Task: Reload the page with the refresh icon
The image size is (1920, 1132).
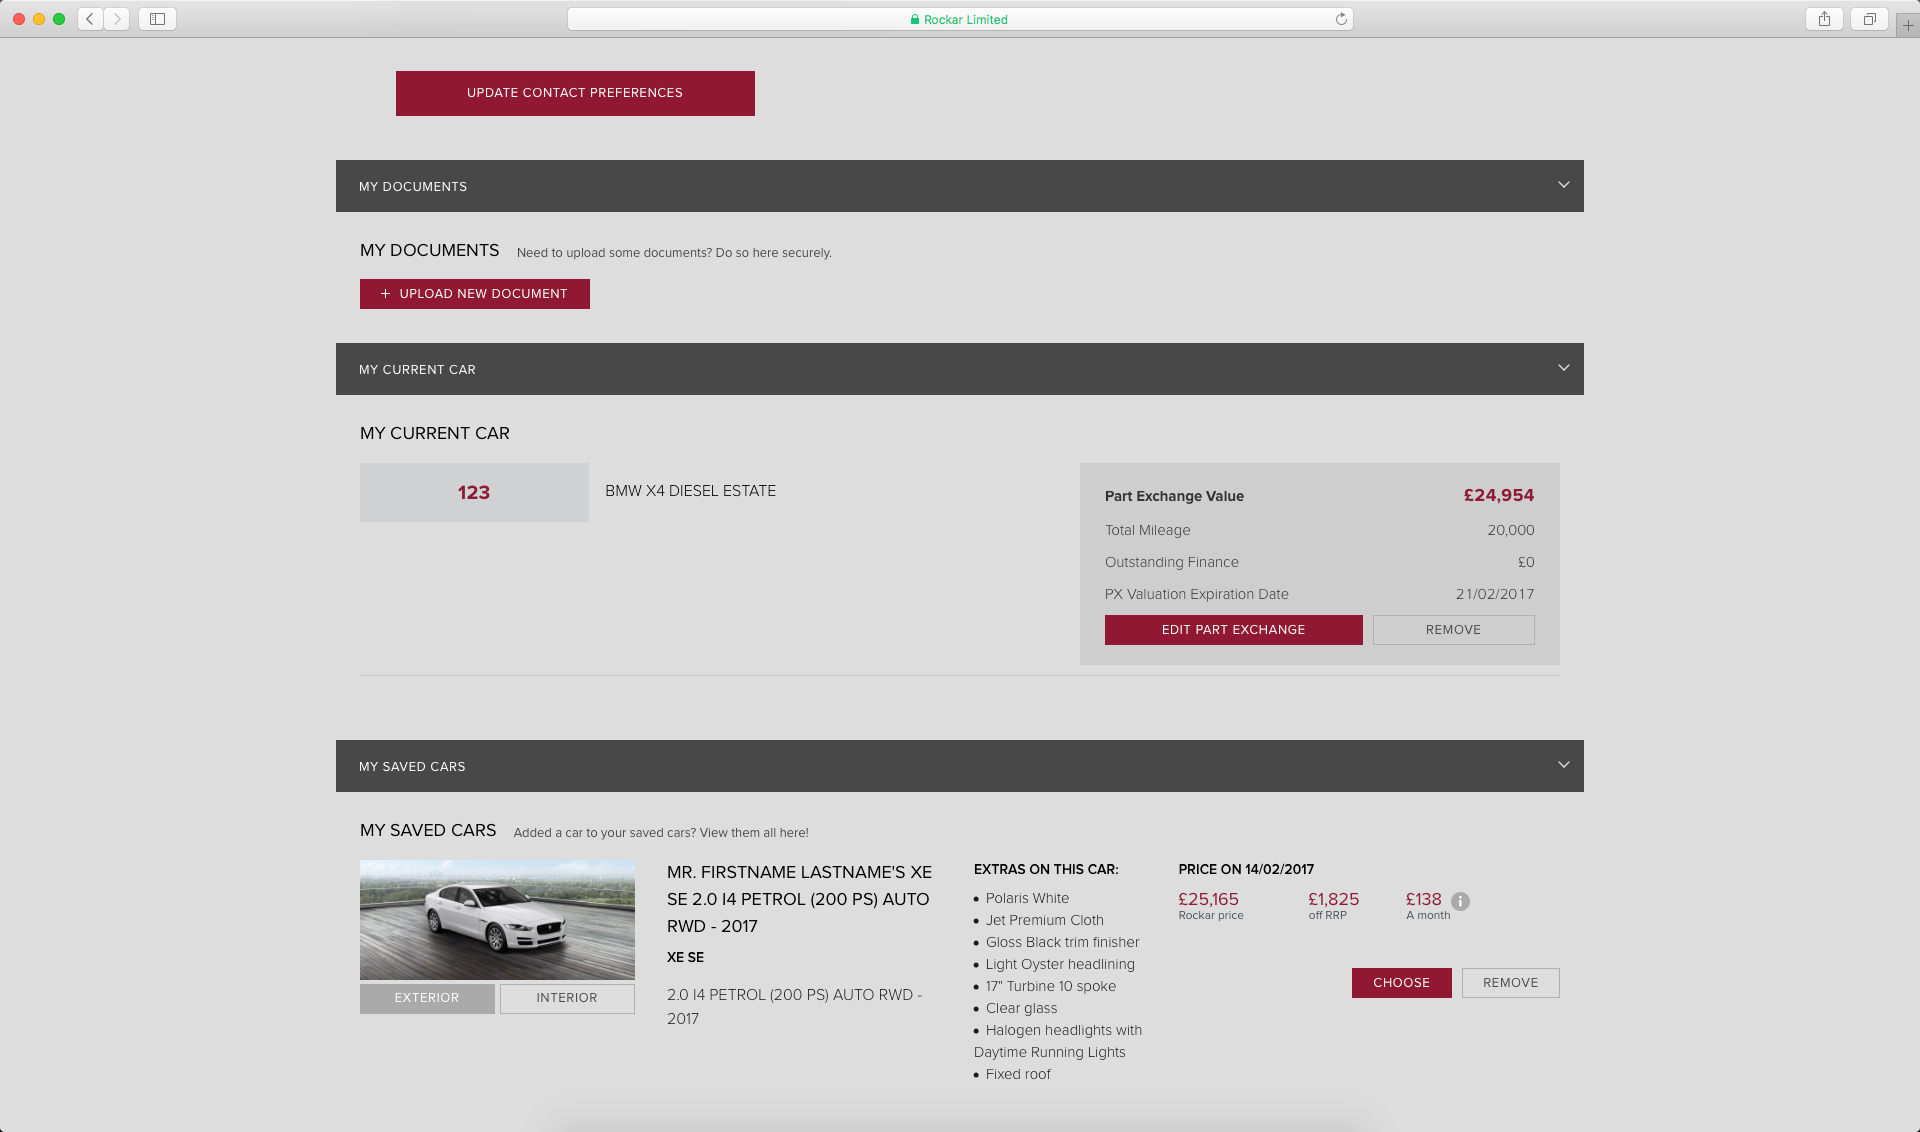Action: tap(1341, 19)
